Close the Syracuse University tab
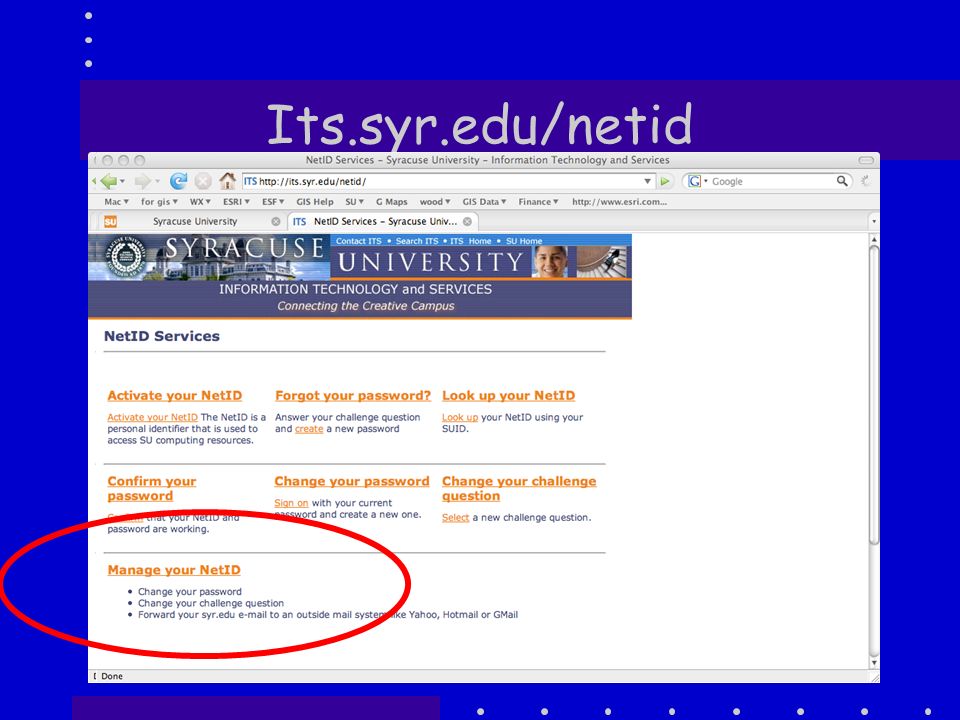Screen dimensions: 960x720 [x=276, y=221]
